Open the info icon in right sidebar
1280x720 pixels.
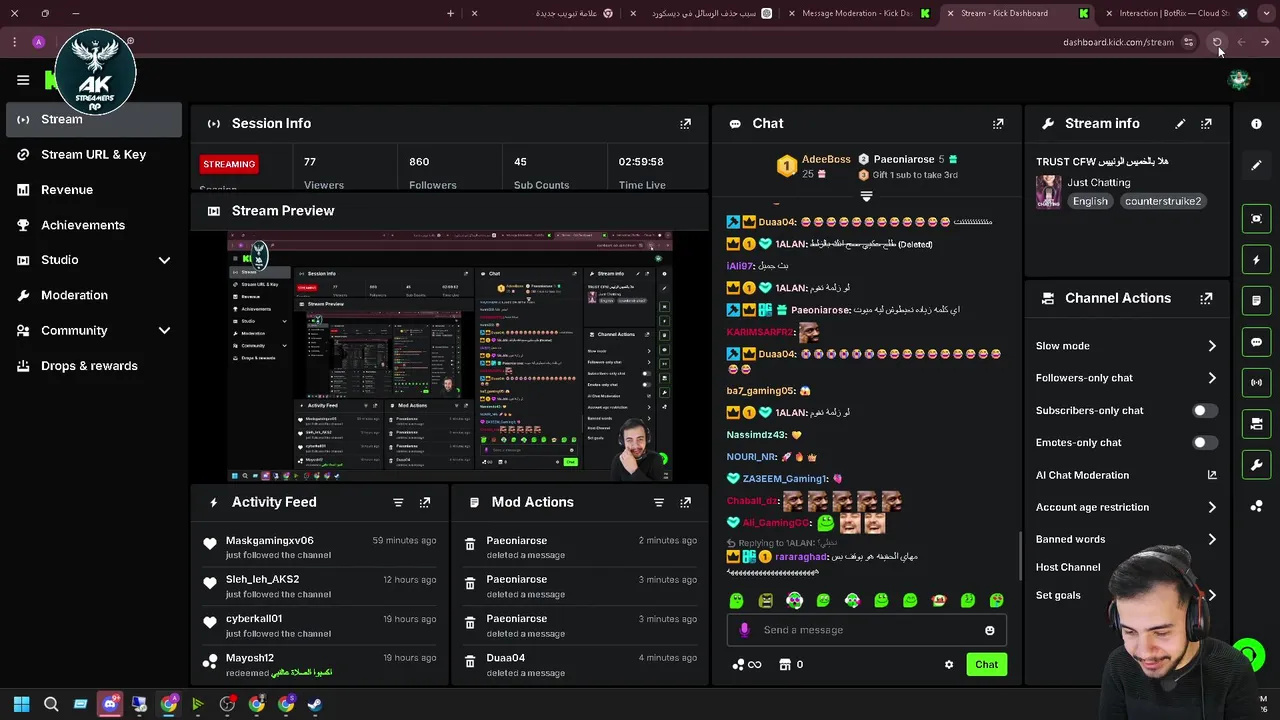(x=1256, y=123)
